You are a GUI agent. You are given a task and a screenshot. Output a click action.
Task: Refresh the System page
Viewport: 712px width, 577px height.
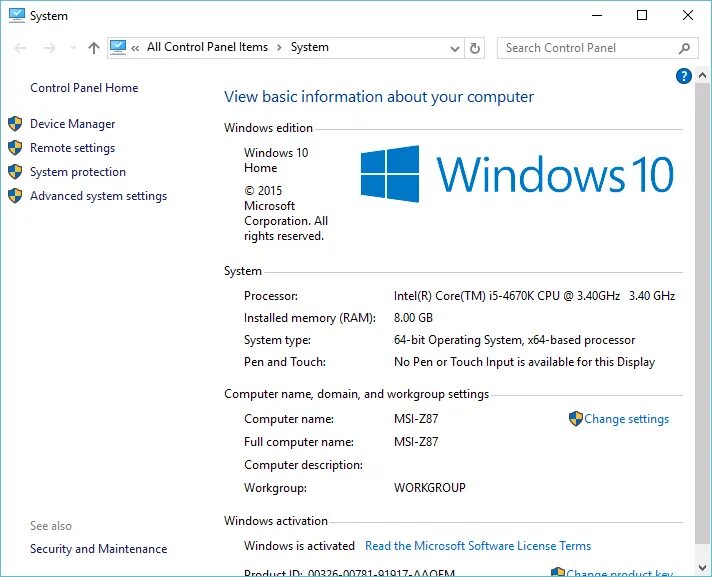tap(475, 48)
